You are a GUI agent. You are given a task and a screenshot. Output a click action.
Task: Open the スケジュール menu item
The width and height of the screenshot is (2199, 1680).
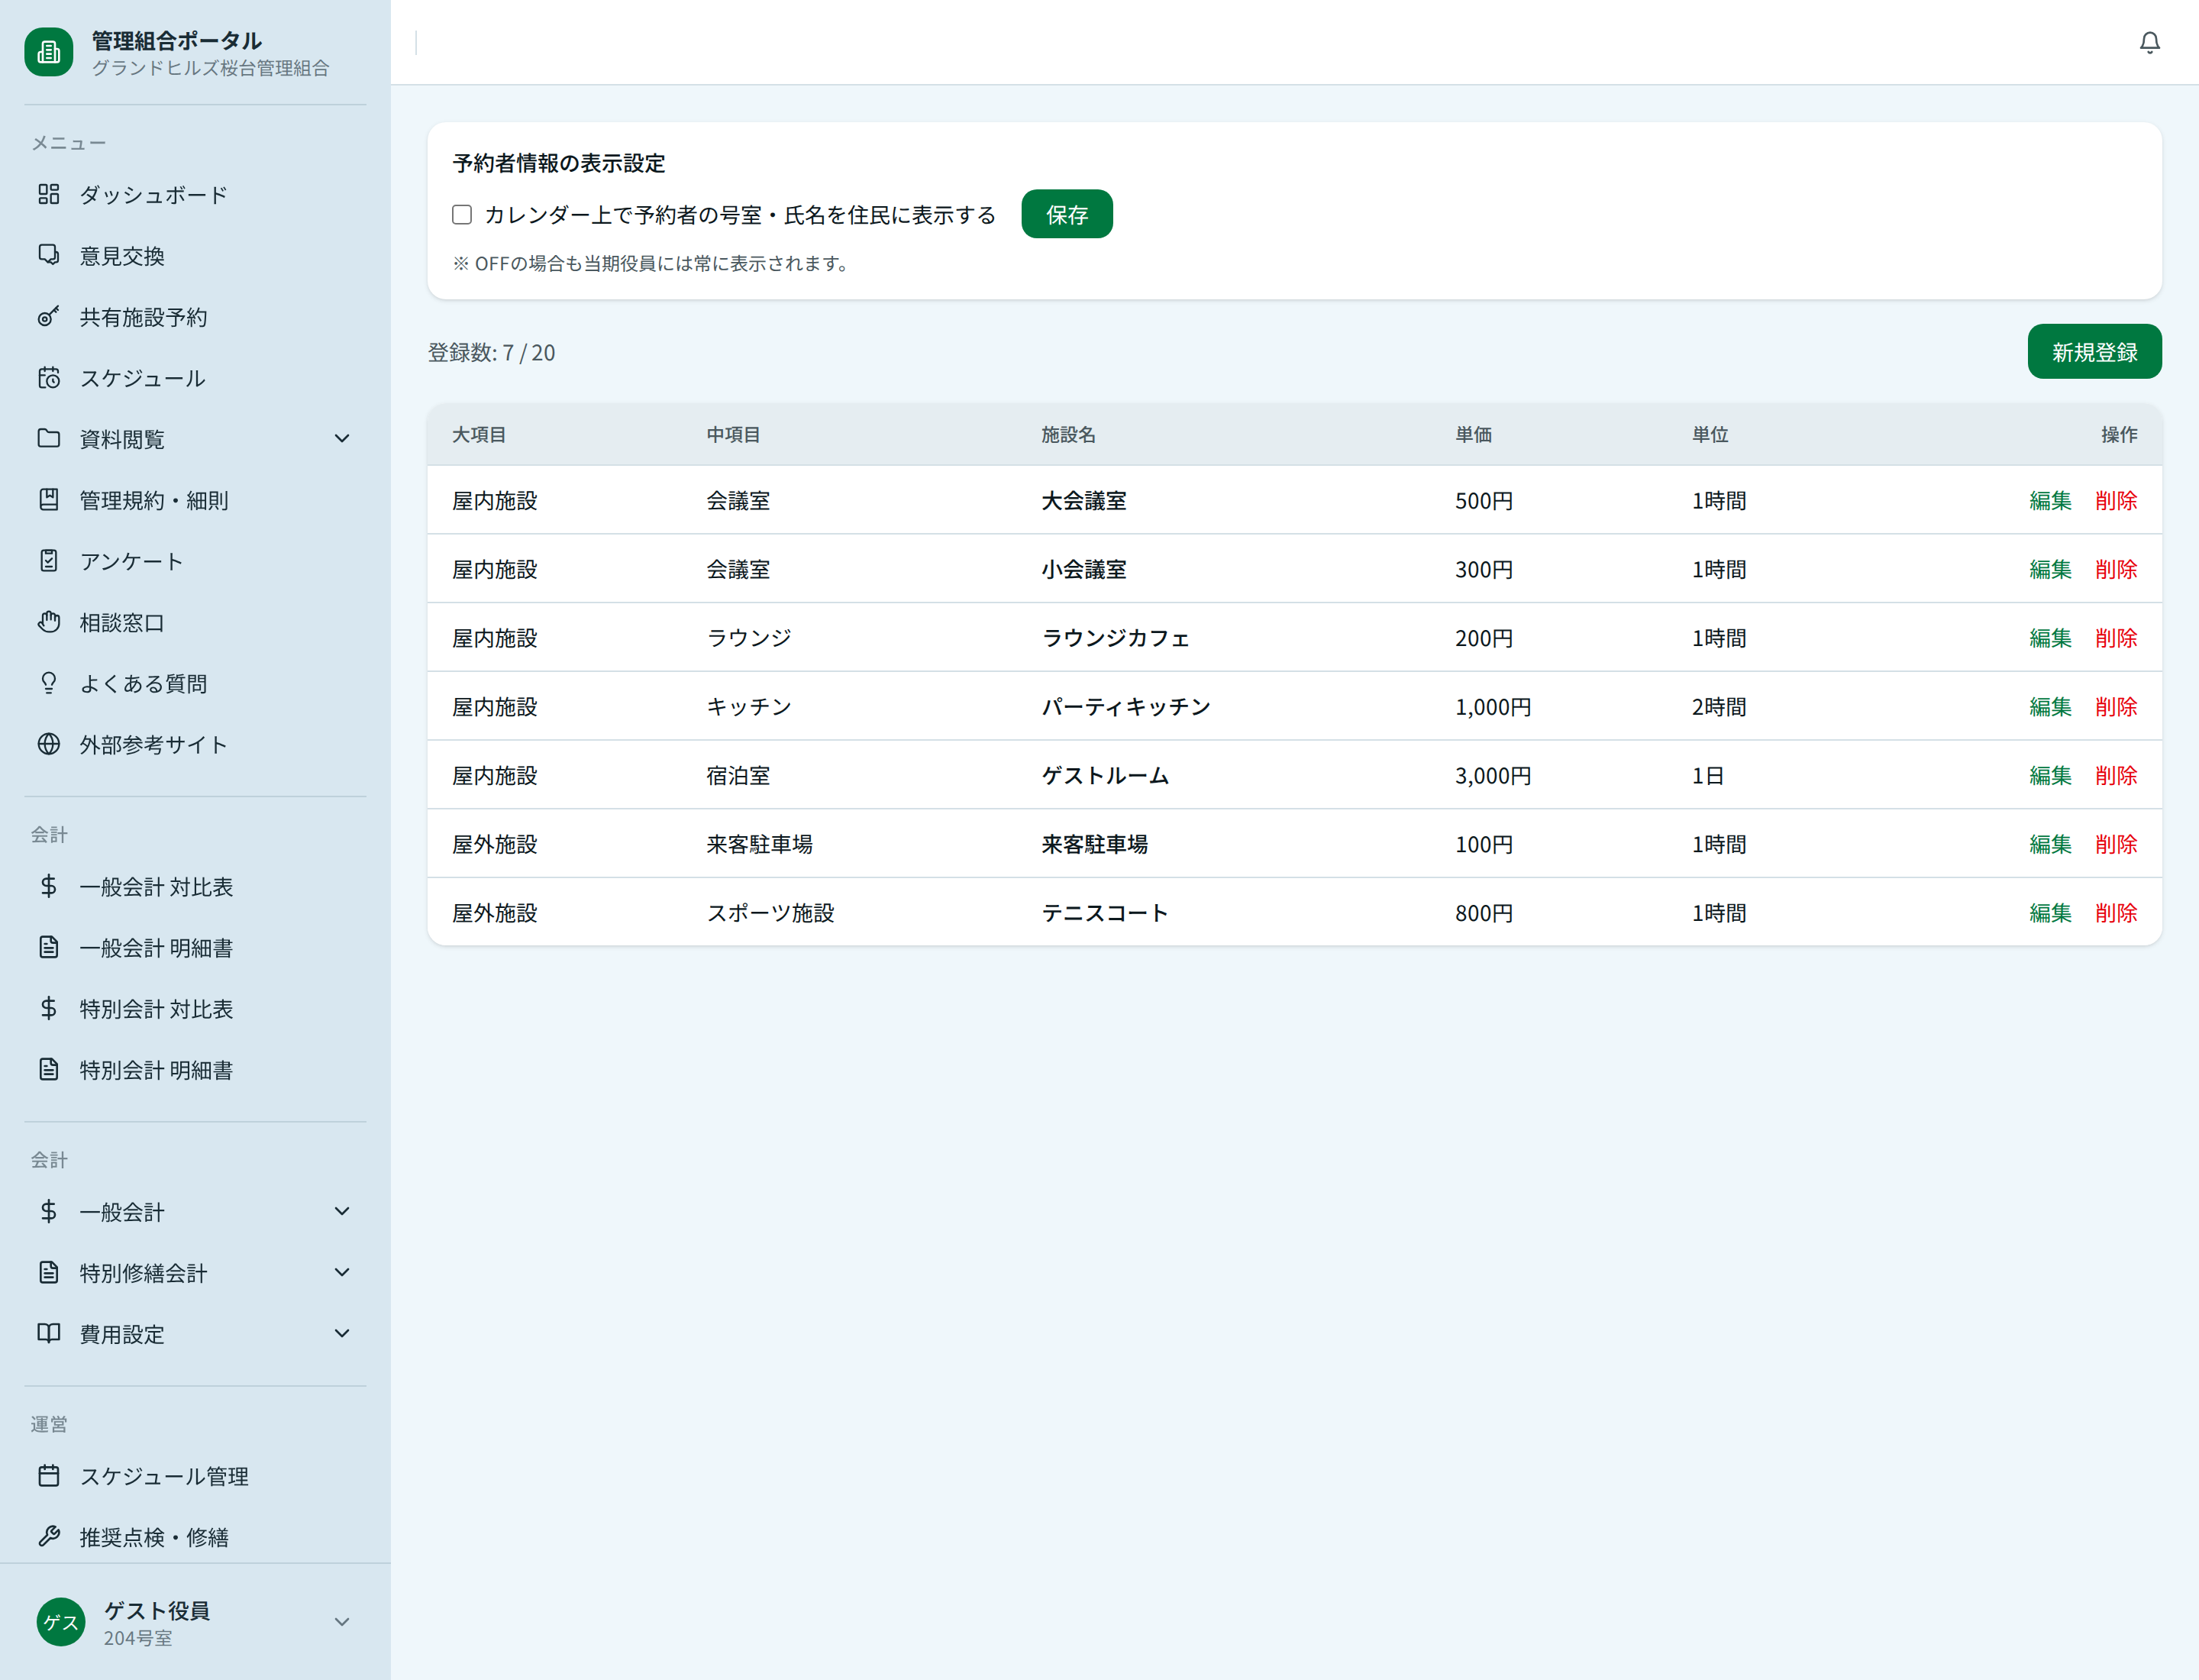tap(143, 378)
